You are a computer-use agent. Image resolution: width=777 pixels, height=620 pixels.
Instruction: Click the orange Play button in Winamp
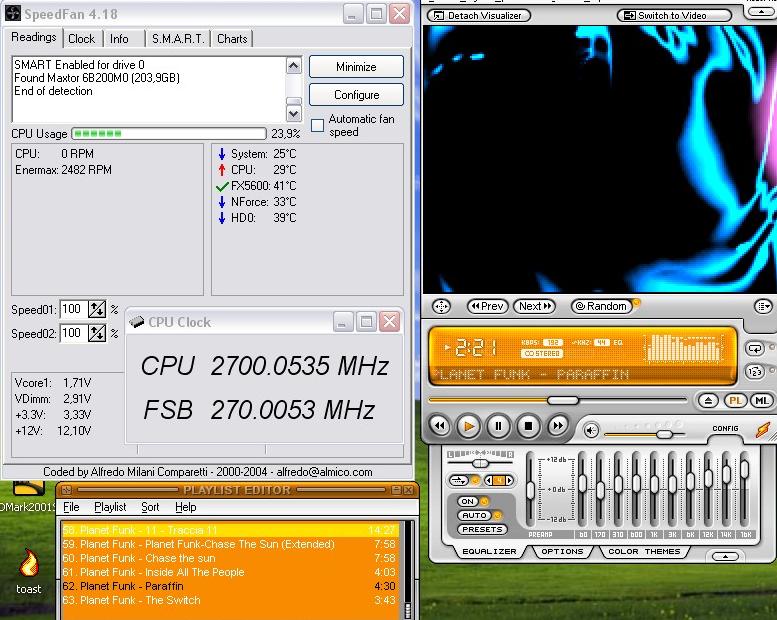[469, 426]
